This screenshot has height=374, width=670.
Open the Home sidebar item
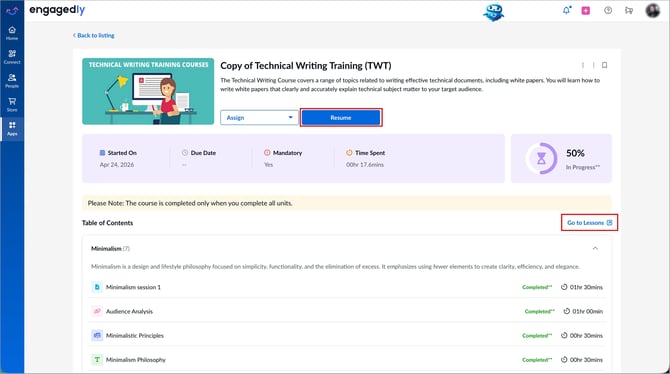(12, 33)
